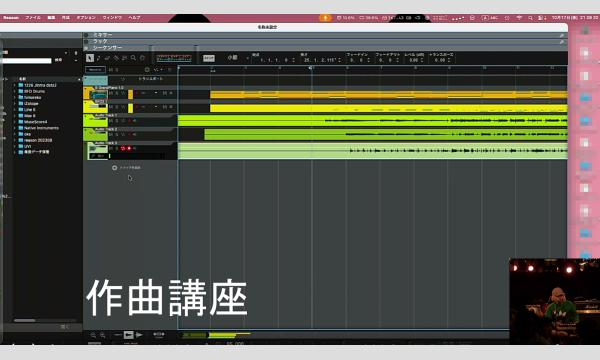The image size is (600, 360).
Task: Mute the Audio Track 1 track
Action: 111,121
